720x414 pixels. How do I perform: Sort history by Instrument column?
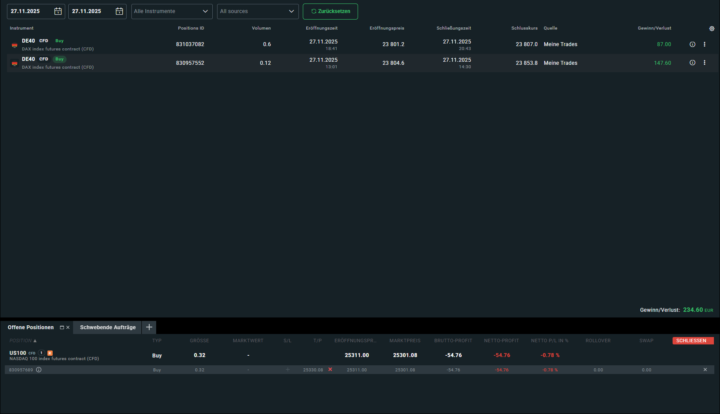pyautogui.click(x=22, y=28)
